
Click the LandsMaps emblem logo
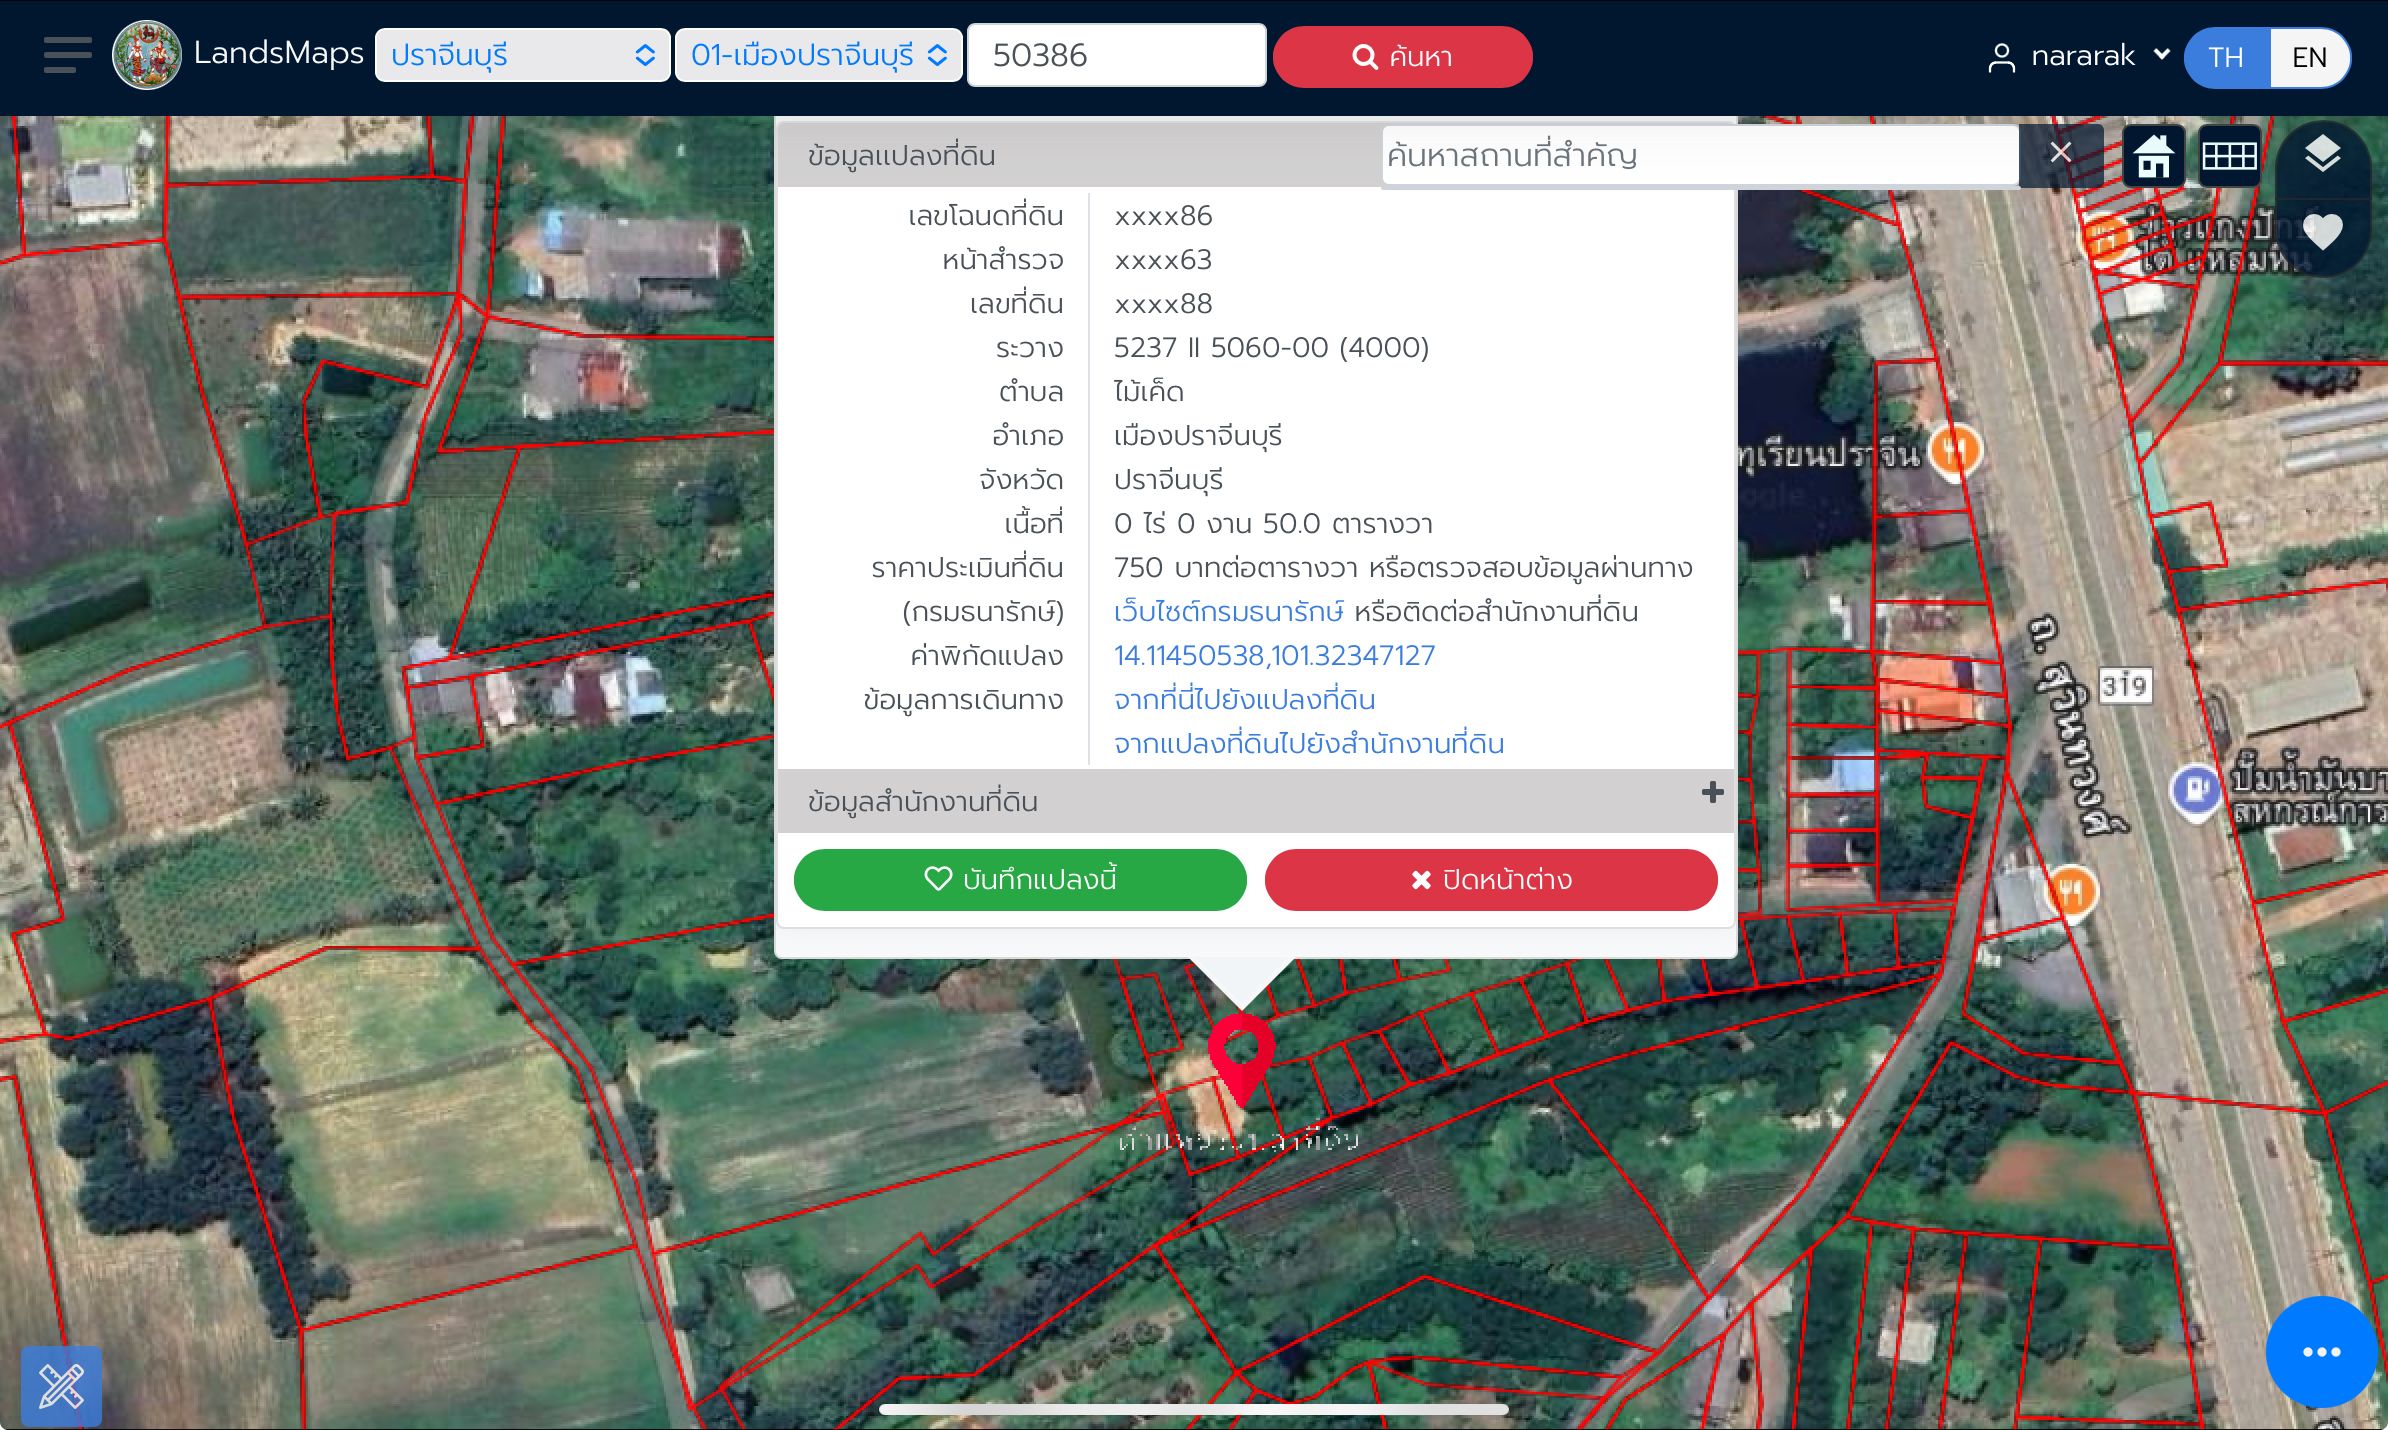[x=147, y=55]
